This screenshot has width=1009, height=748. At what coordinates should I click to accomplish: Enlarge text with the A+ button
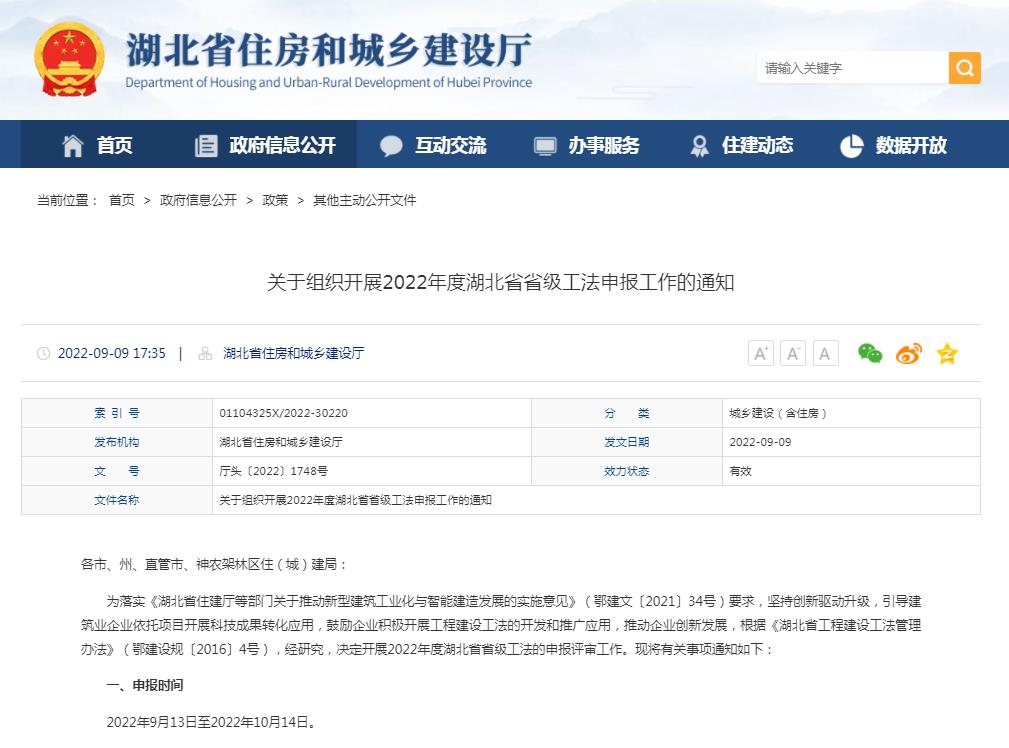pyautogui.click(x=761, y=352)
